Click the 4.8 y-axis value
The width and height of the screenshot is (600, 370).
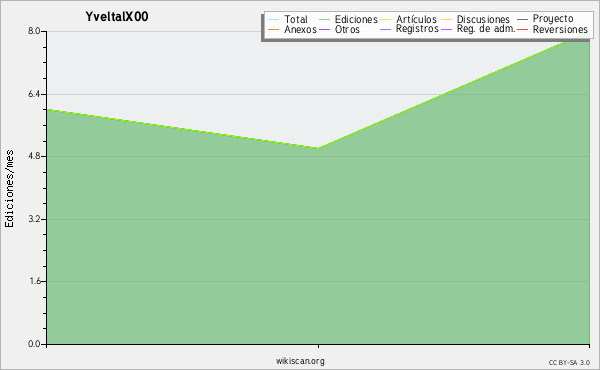(x=34, y=156)
